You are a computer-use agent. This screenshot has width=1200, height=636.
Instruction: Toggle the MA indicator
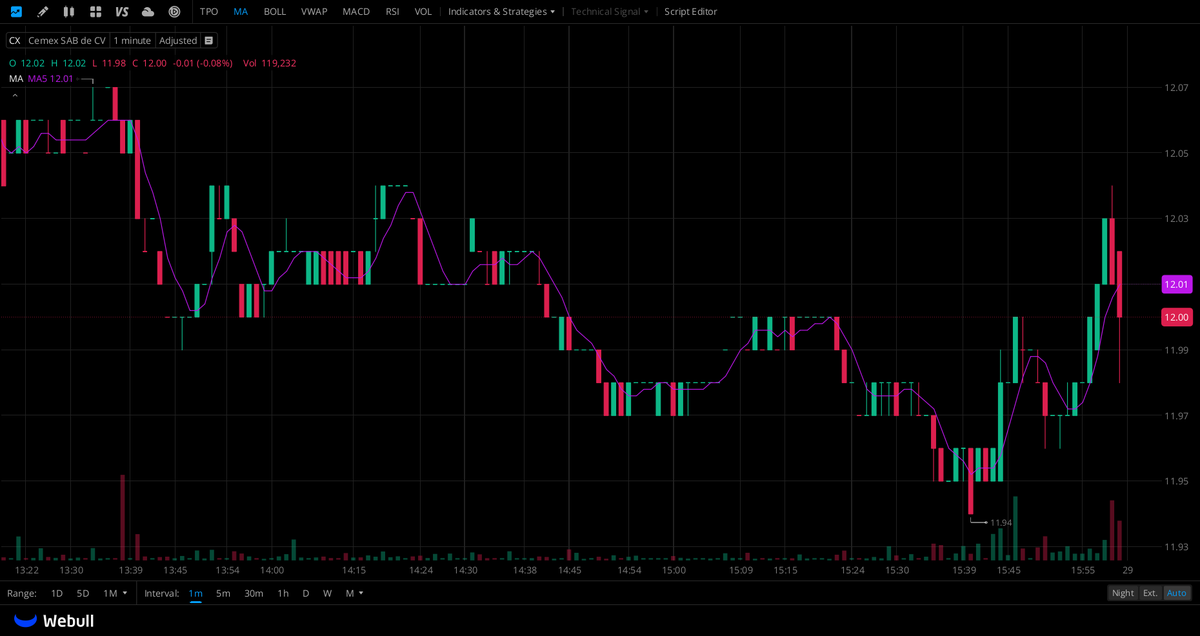(x=241, y=12)
